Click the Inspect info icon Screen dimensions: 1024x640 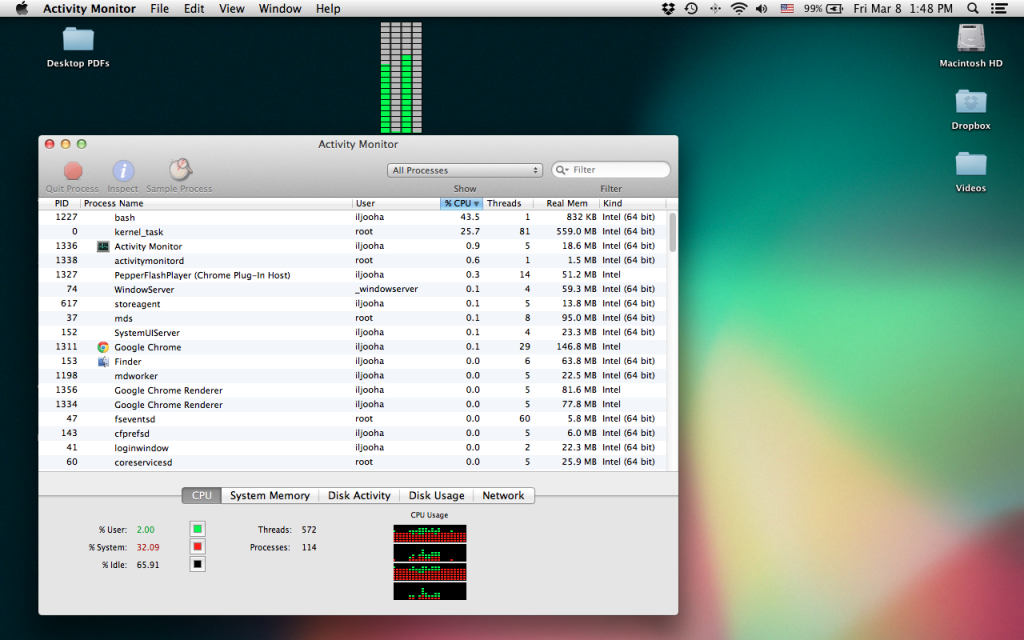click(123, 171)
